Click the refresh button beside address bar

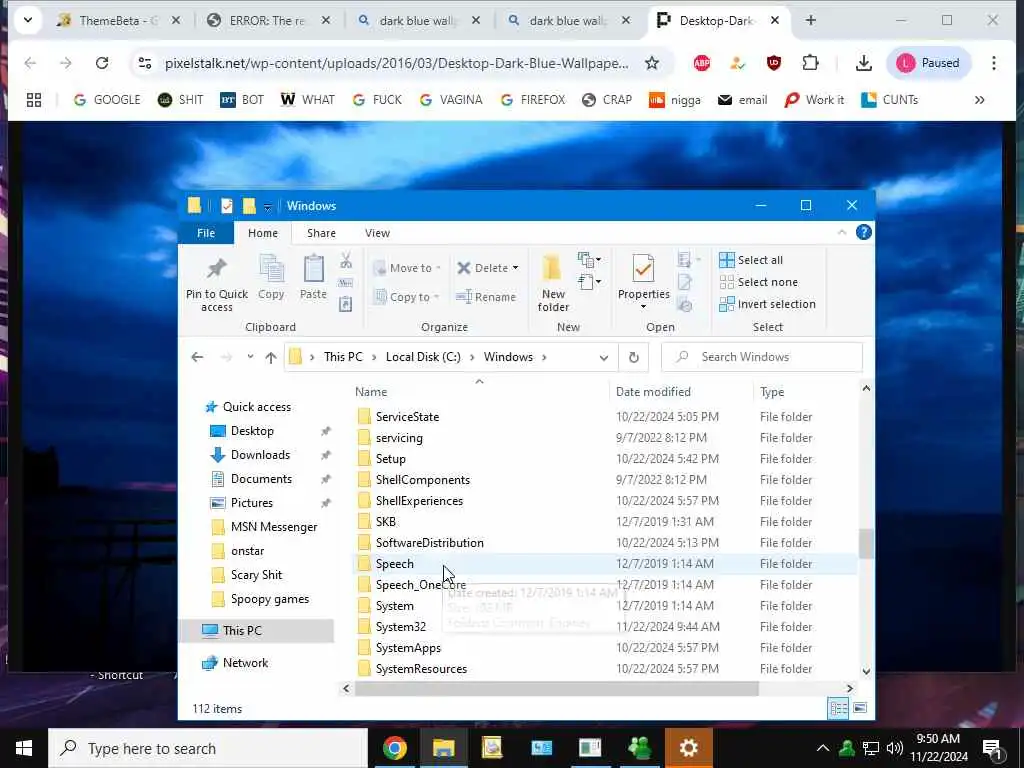coord(633,357)
